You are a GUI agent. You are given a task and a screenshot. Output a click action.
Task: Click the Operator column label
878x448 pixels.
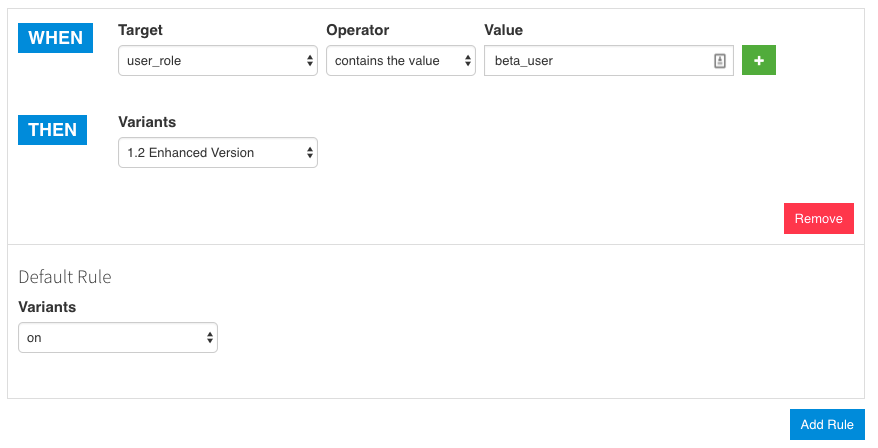tap(357, 30)
